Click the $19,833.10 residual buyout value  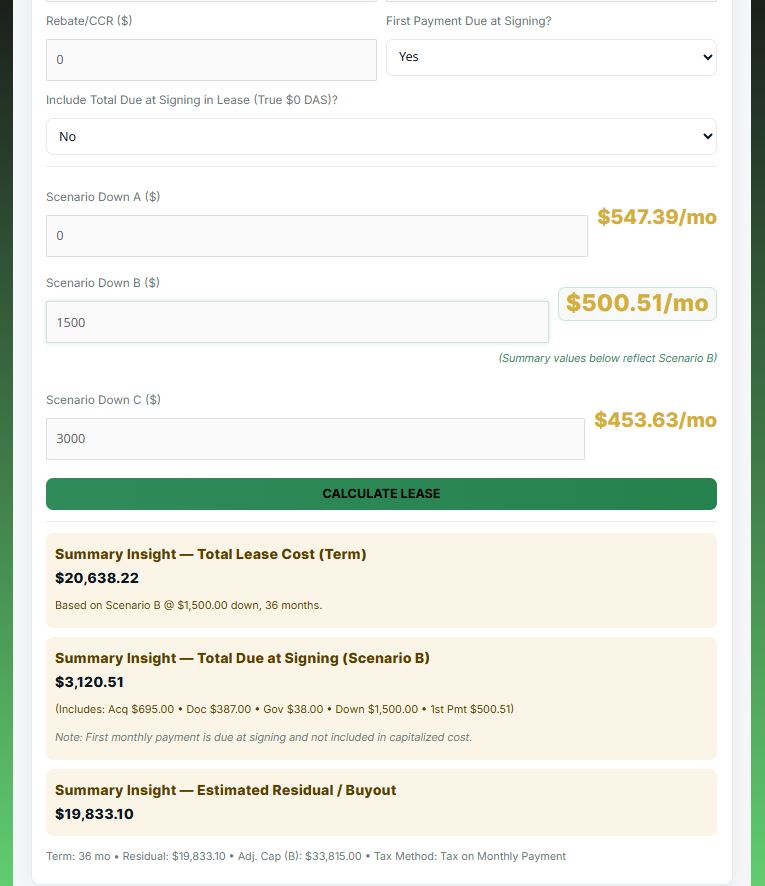(x=94, y=814)
